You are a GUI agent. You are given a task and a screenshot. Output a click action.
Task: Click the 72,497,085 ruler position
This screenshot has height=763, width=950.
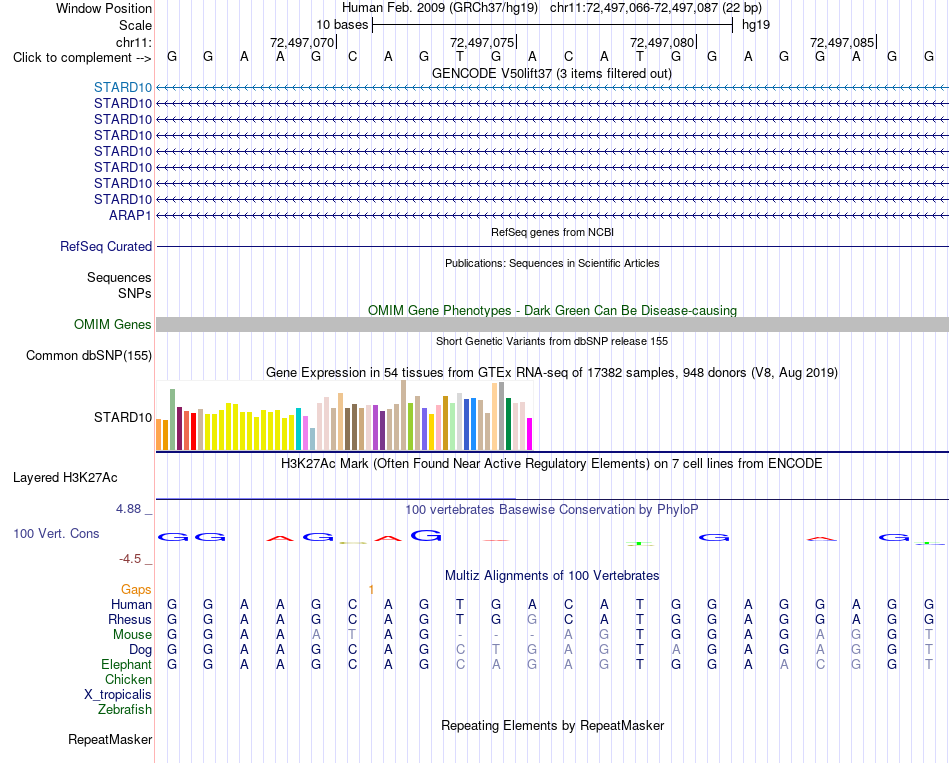842,42
